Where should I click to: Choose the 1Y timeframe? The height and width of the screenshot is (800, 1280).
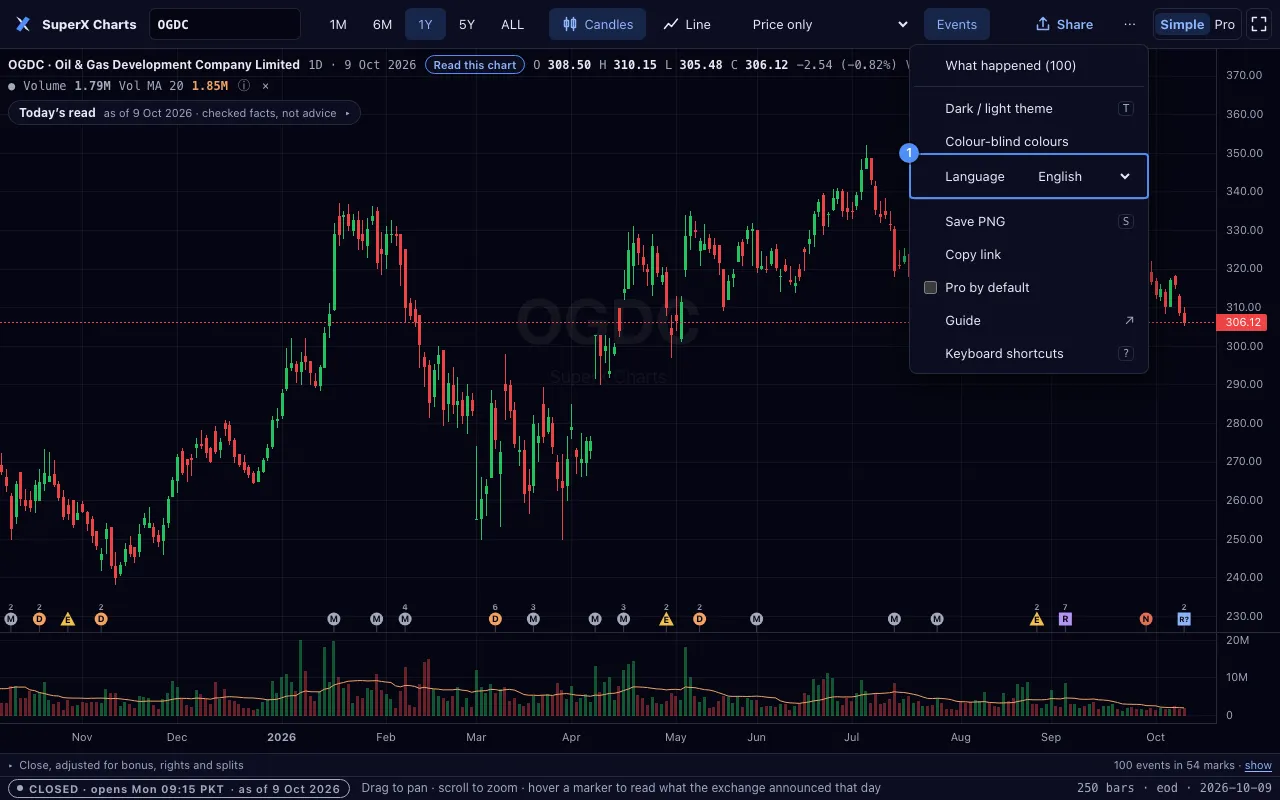(426, 24)
